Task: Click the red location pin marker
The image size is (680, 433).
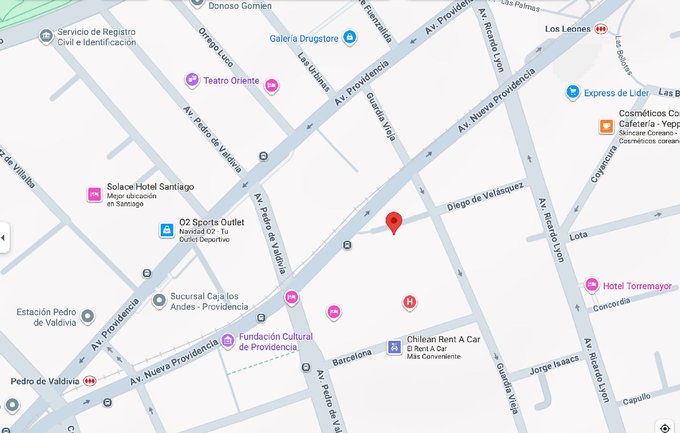Action: [x=394, y=223]
